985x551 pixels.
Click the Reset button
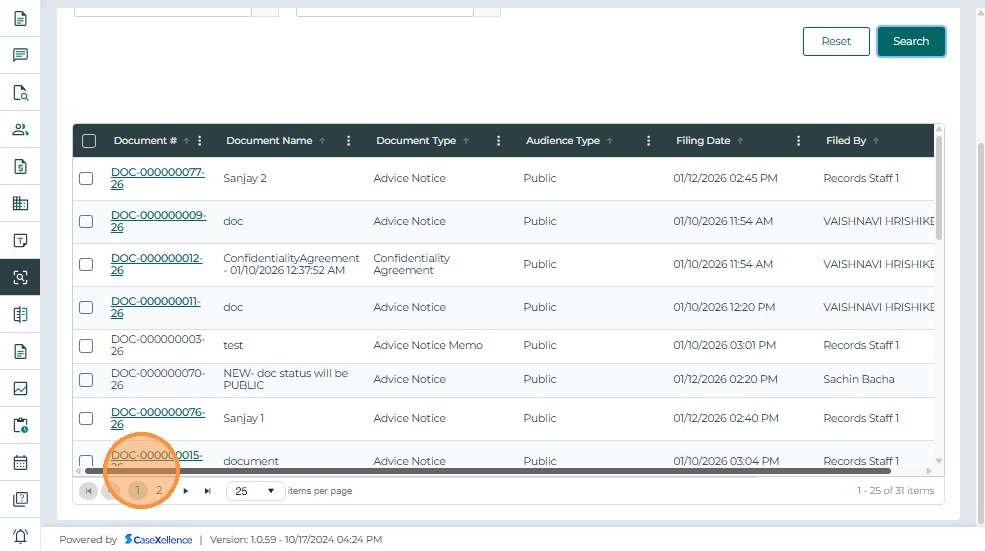tap(836, 41)
